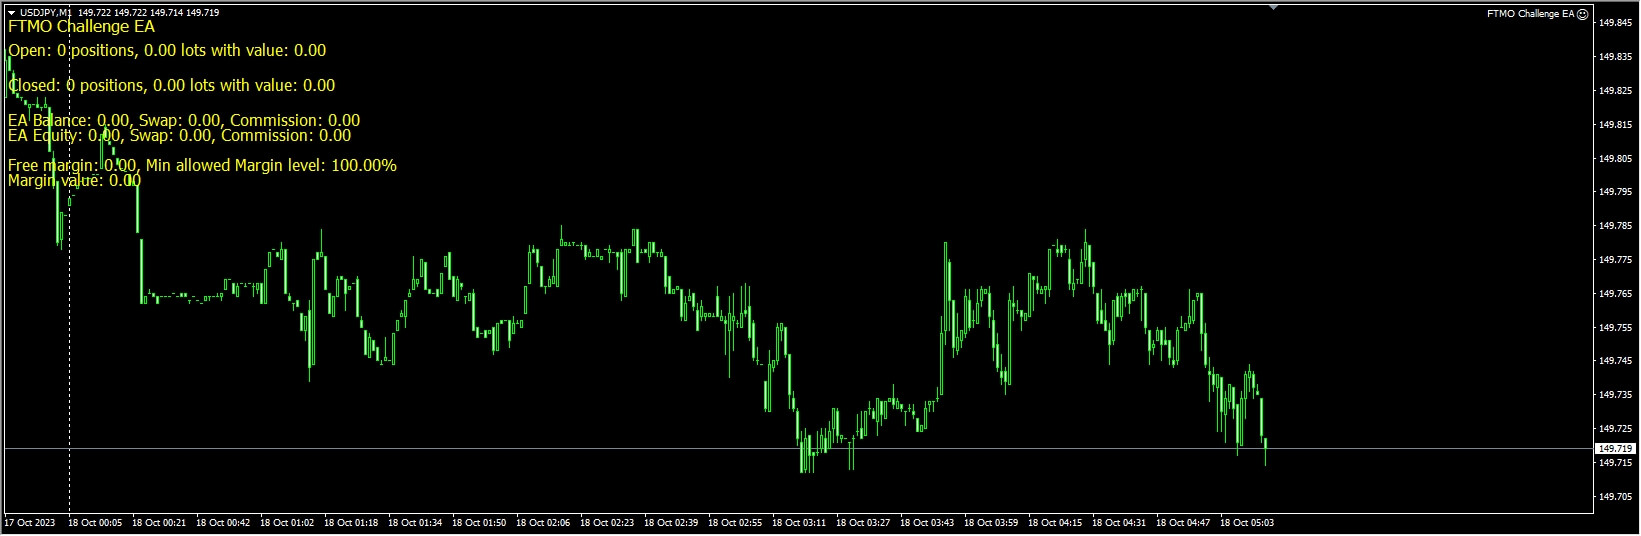
Task: Click the '18 Oct 04:15' time axis label
Action: click(1055, 523)
